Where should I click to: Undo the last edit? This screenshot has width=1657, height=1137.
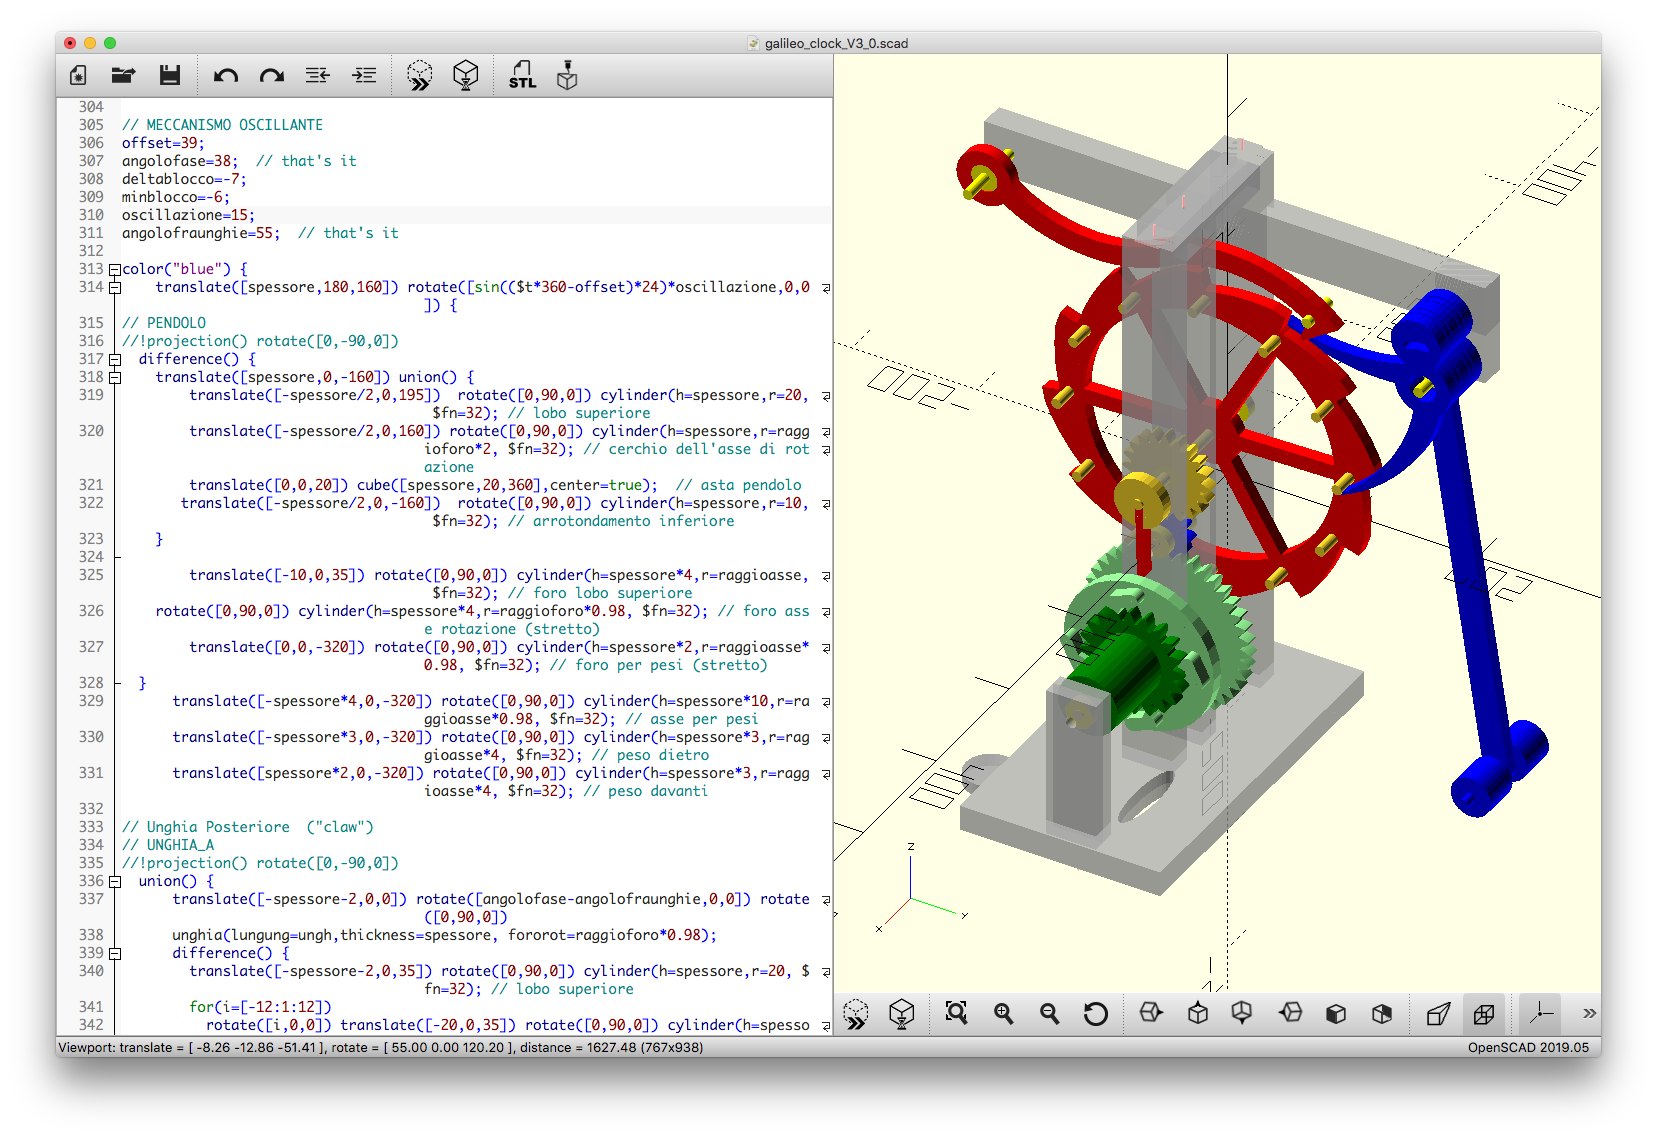click(x=226, y=76)
